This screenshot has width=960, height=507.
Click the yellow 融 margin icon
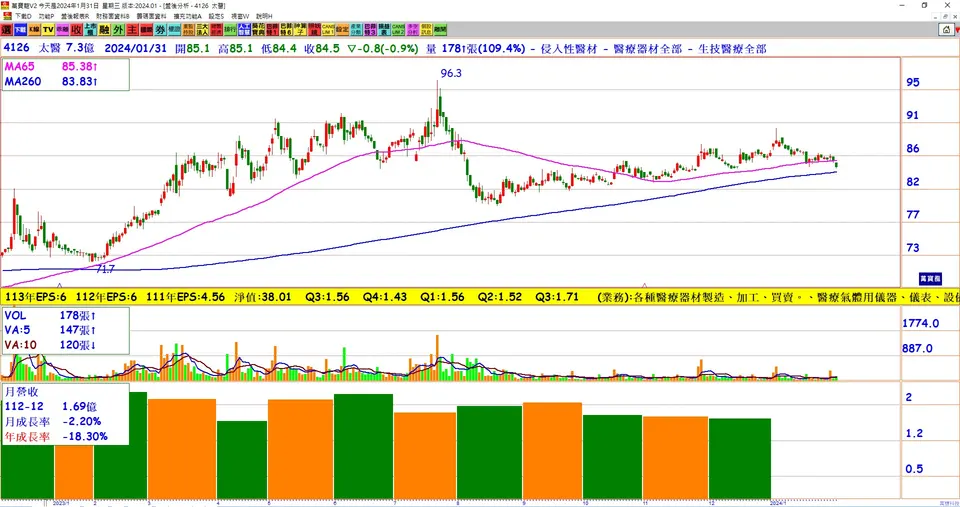pyautogui.click(x=104, y=29)
